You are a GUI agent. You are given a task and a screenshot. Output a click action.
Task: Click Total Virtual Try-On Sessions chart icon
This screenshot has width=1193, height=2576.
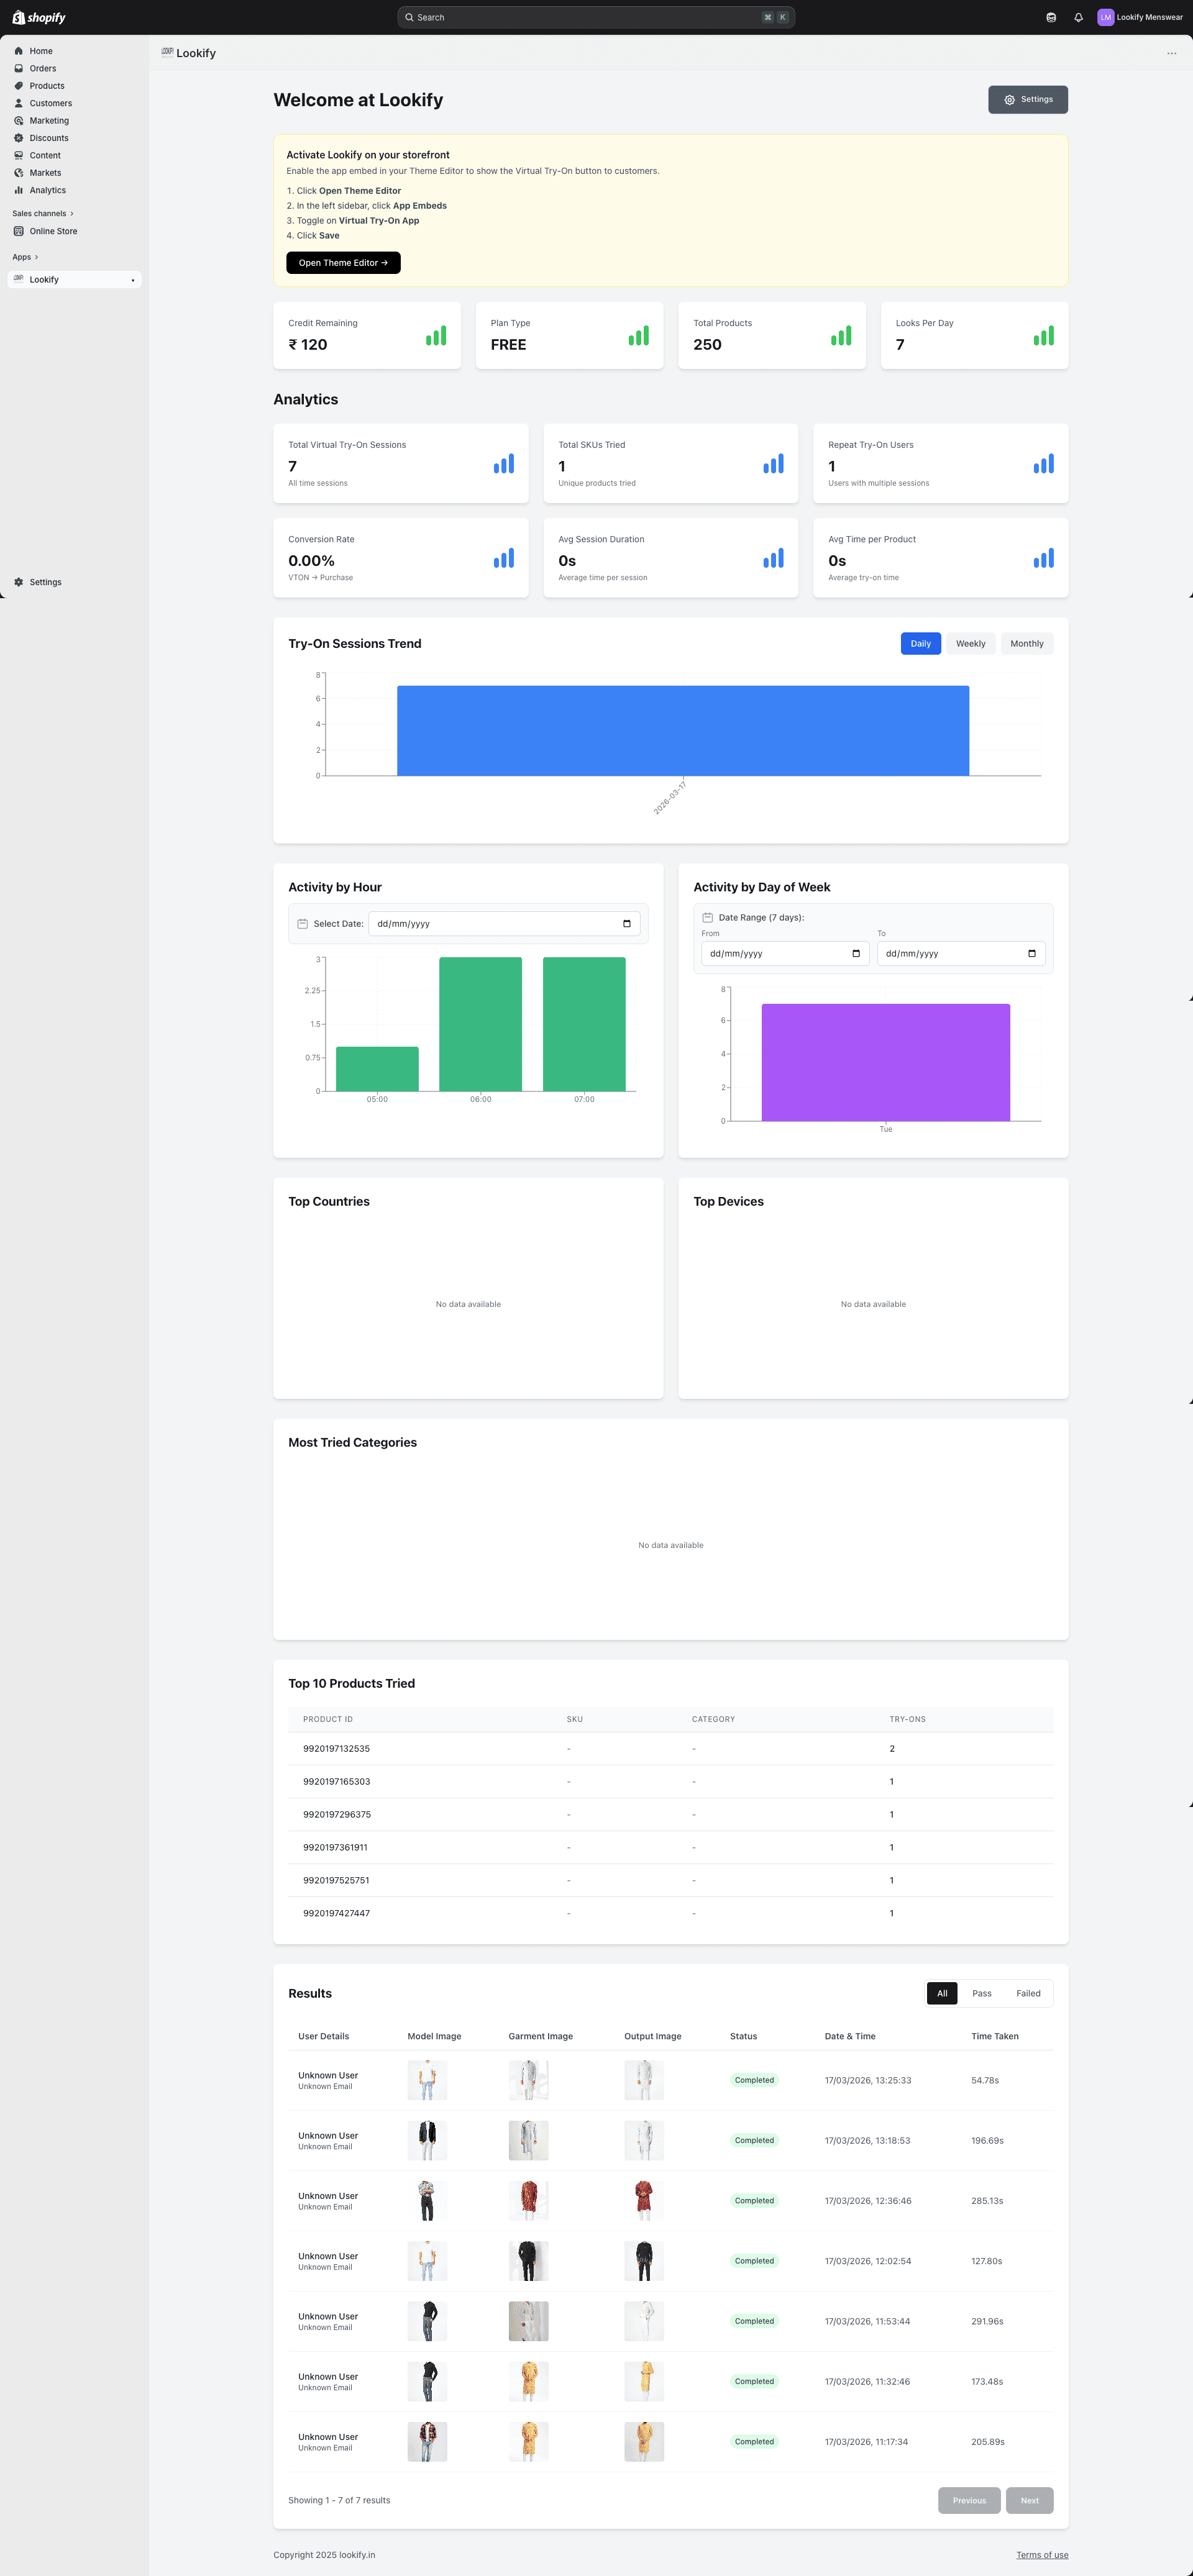click(x=504, y=463)
